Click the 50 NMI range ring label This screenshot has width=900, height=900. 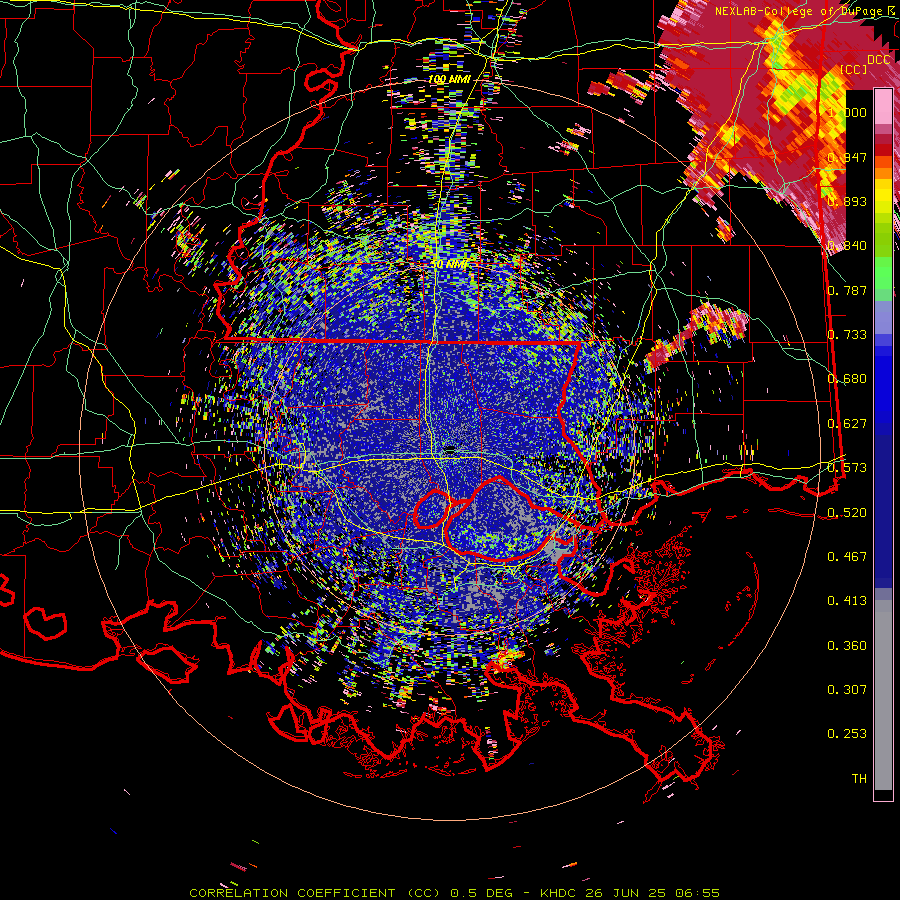(449, 265)
